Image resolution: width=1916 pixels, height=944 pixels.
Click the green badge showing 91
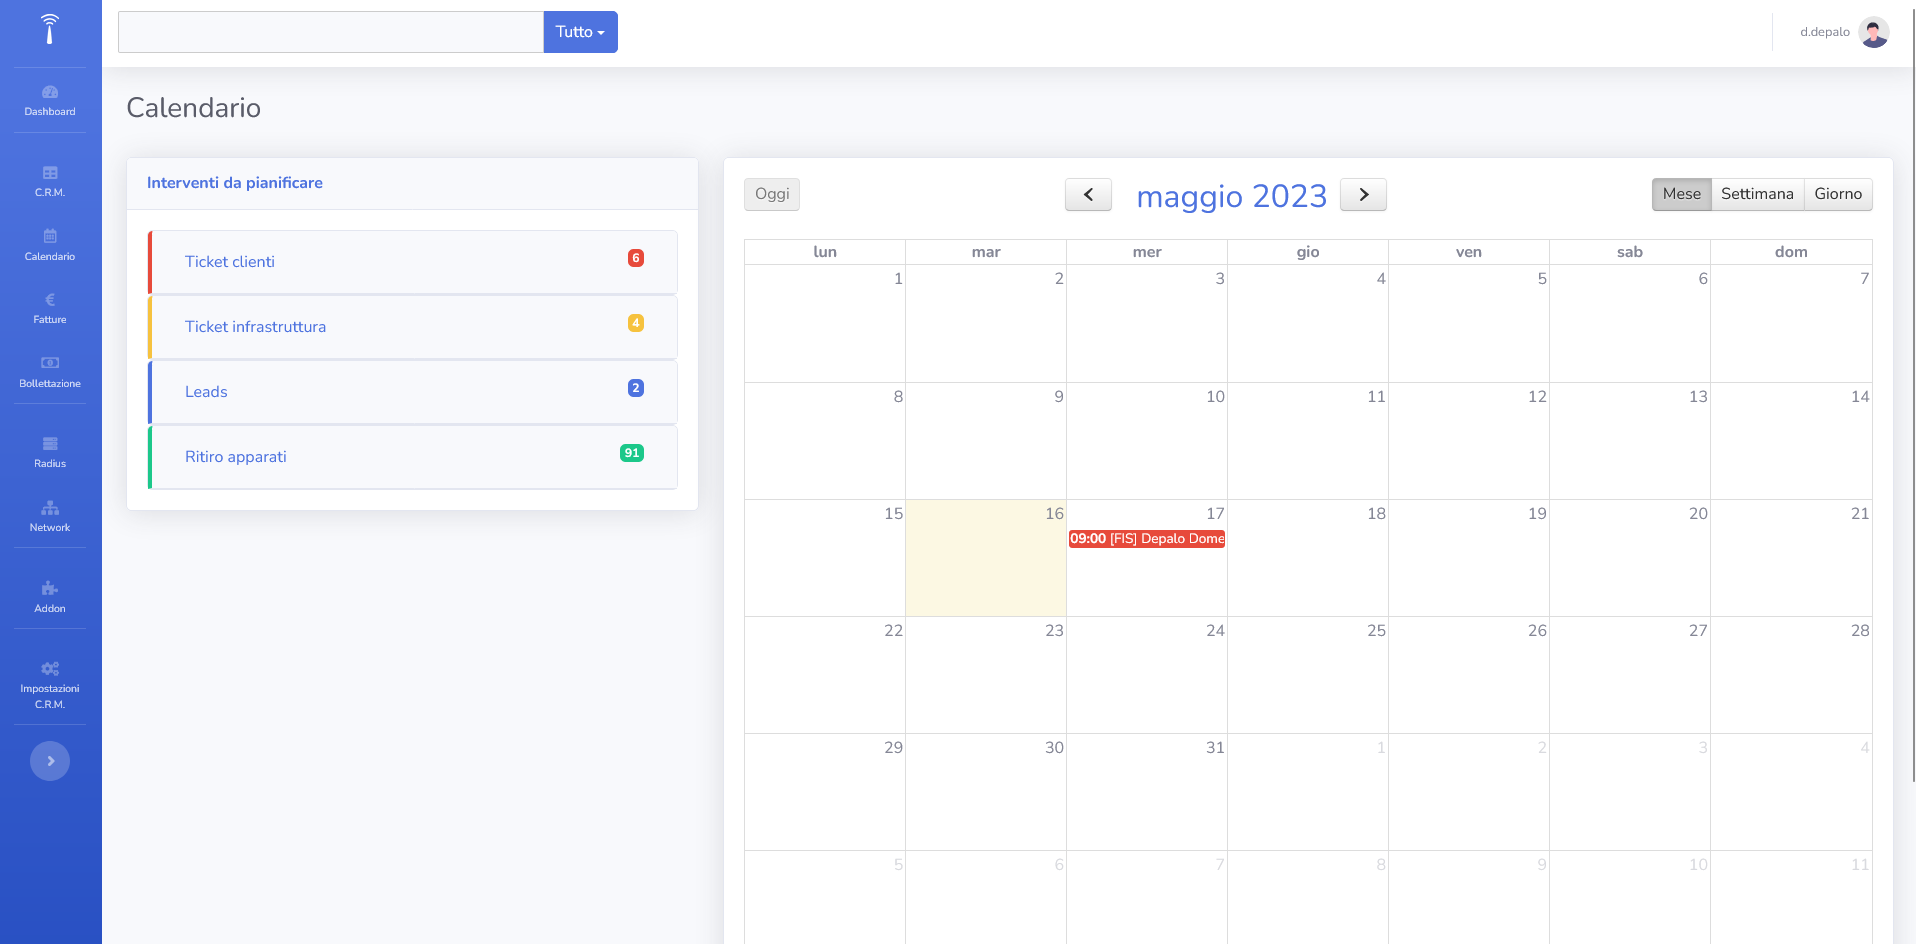632,453
